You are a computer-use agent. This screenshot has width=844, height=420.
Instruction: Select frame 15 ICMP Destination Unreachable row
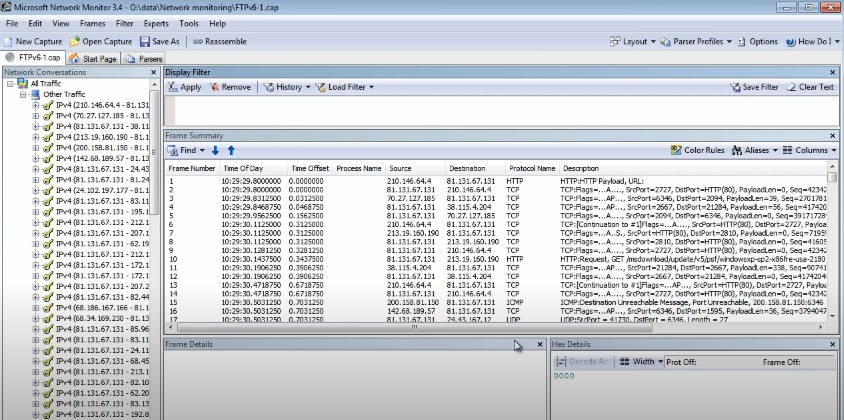[x=496, y=302]
